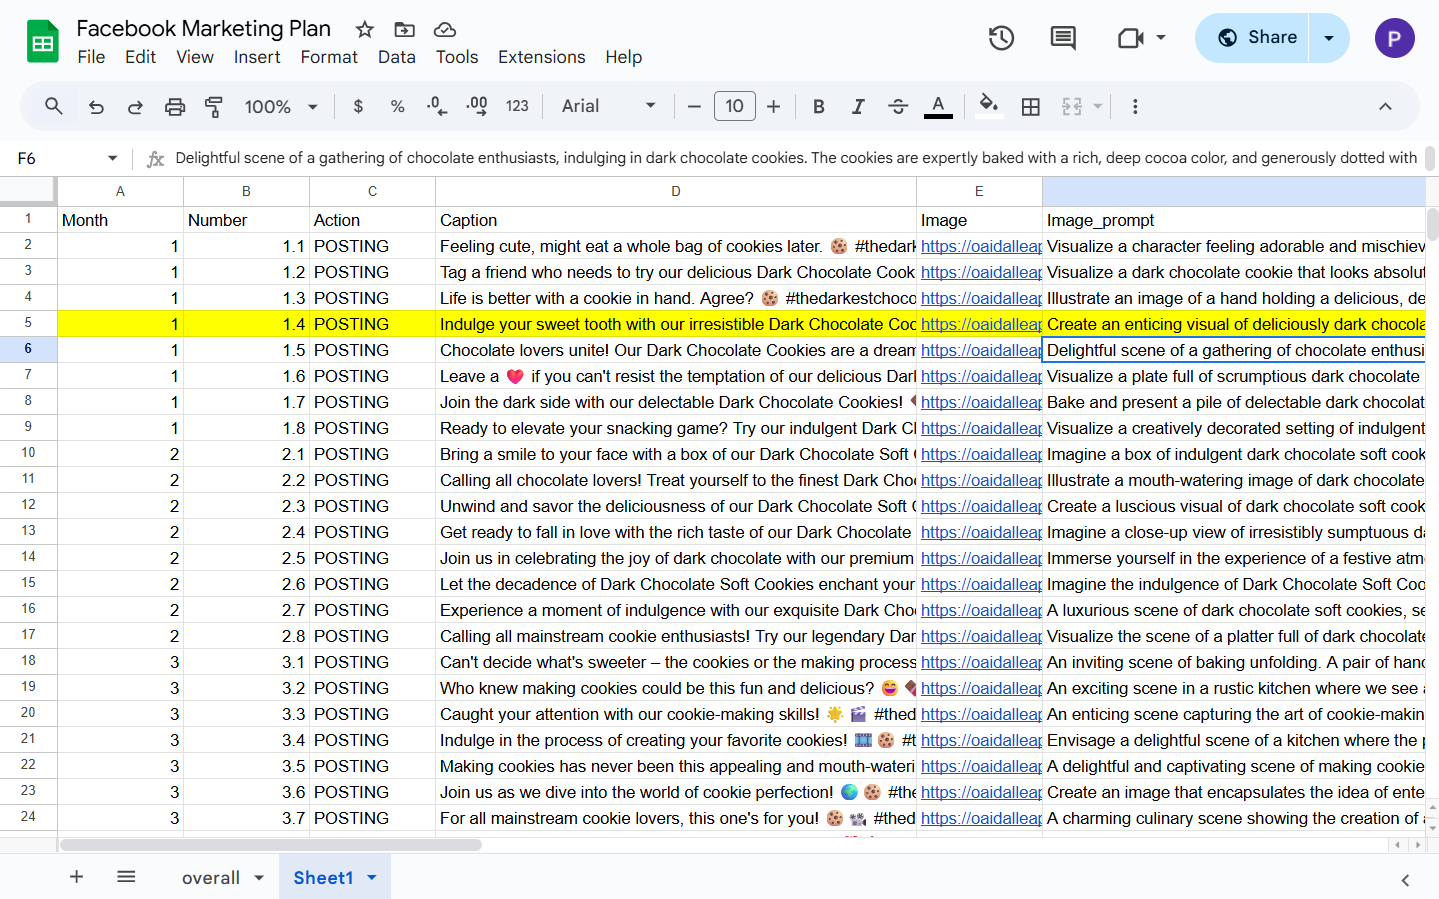Open the Sheet1 tab menu arrow
The height and width of the screenshot is (899, 1439).
372,878
